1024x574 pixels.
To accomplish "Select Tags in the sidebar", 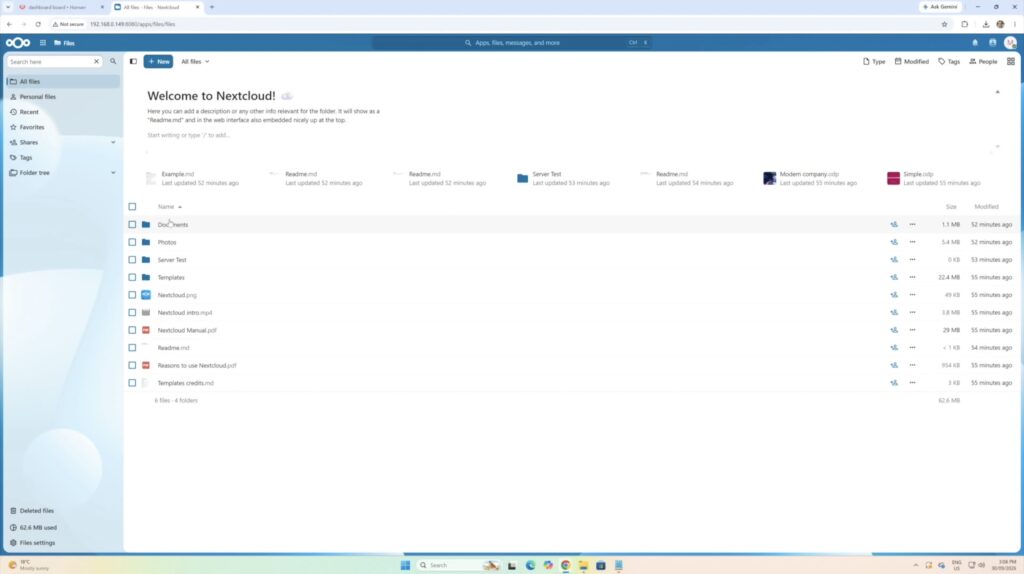I will pos(63,158).
